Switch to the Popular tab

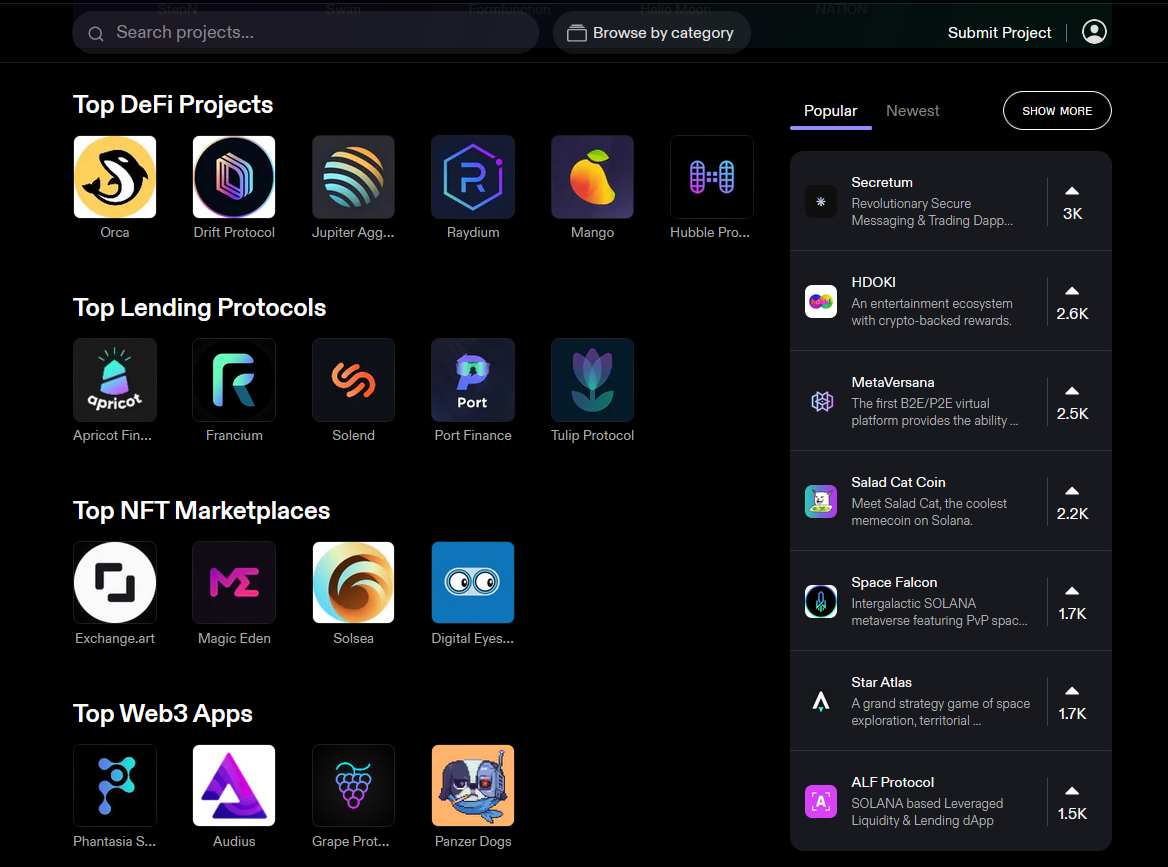(831, 111)
